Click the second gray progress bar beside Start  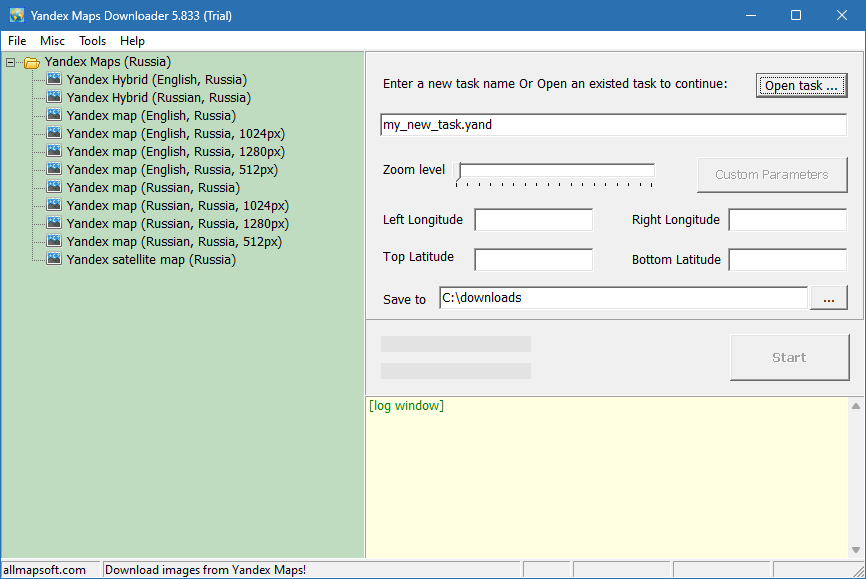456,371
